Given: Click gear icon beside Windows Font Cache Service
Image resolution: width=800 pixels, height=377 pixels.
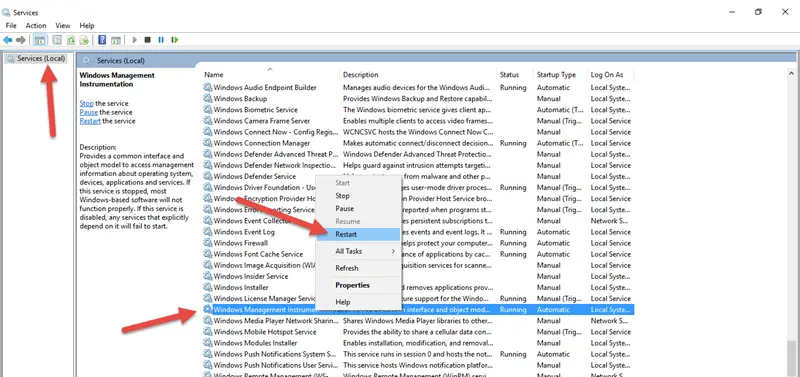Looking at the screenshot, I should (208, 254).
